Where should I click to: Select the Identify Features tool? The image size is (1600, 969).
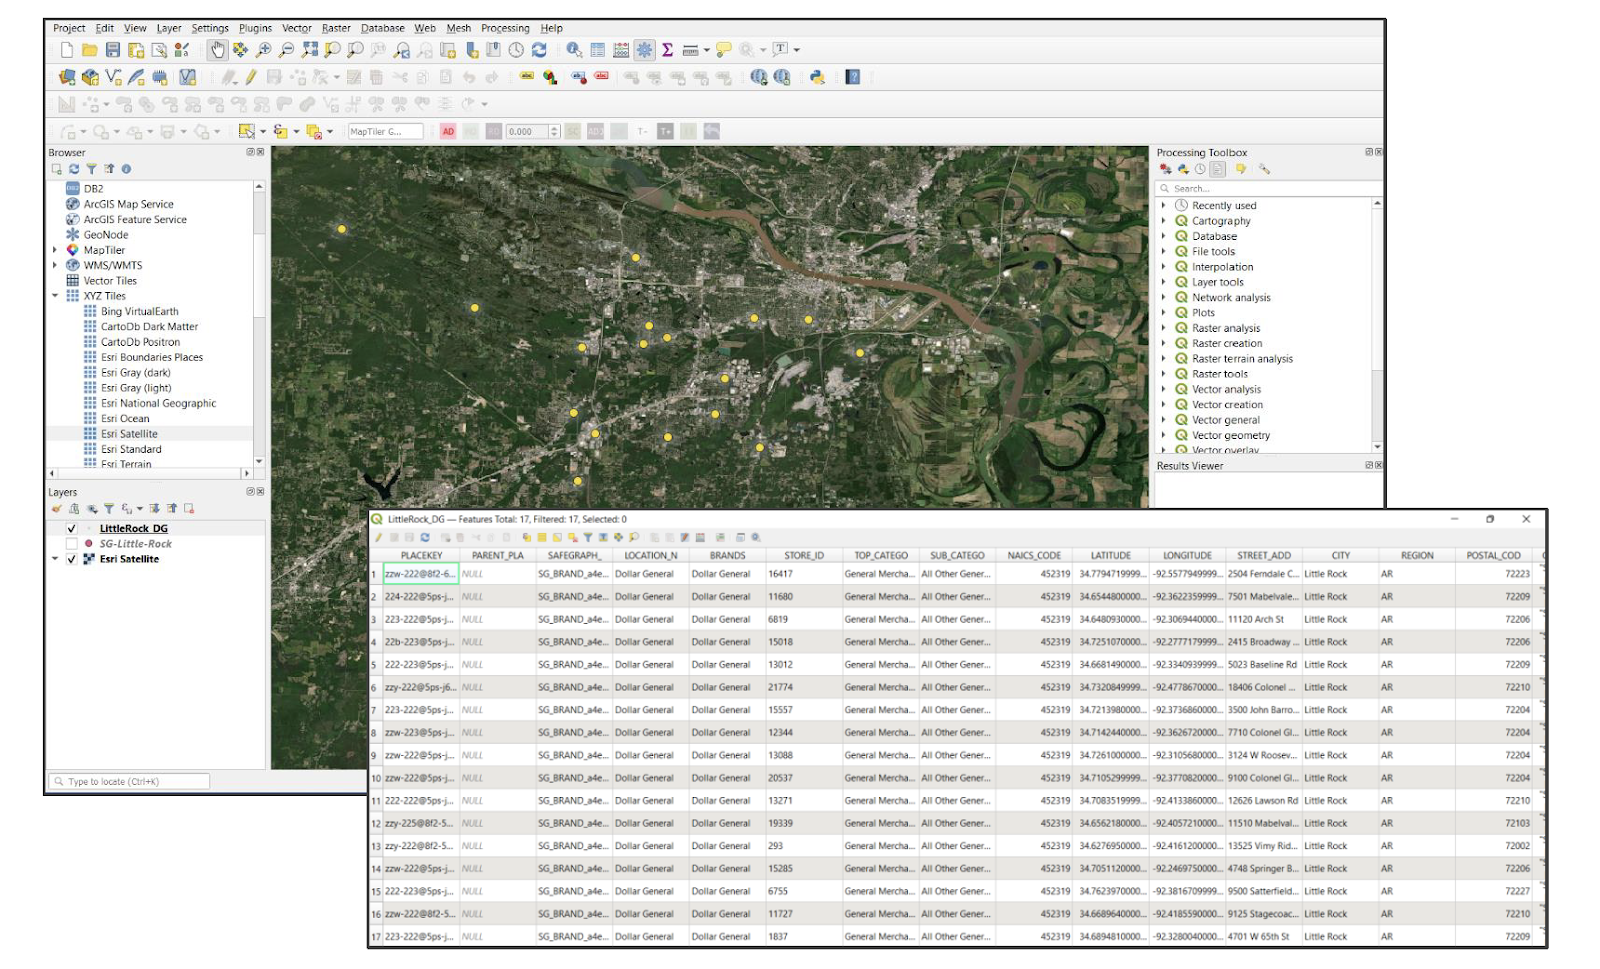click(x=575, y=49)
